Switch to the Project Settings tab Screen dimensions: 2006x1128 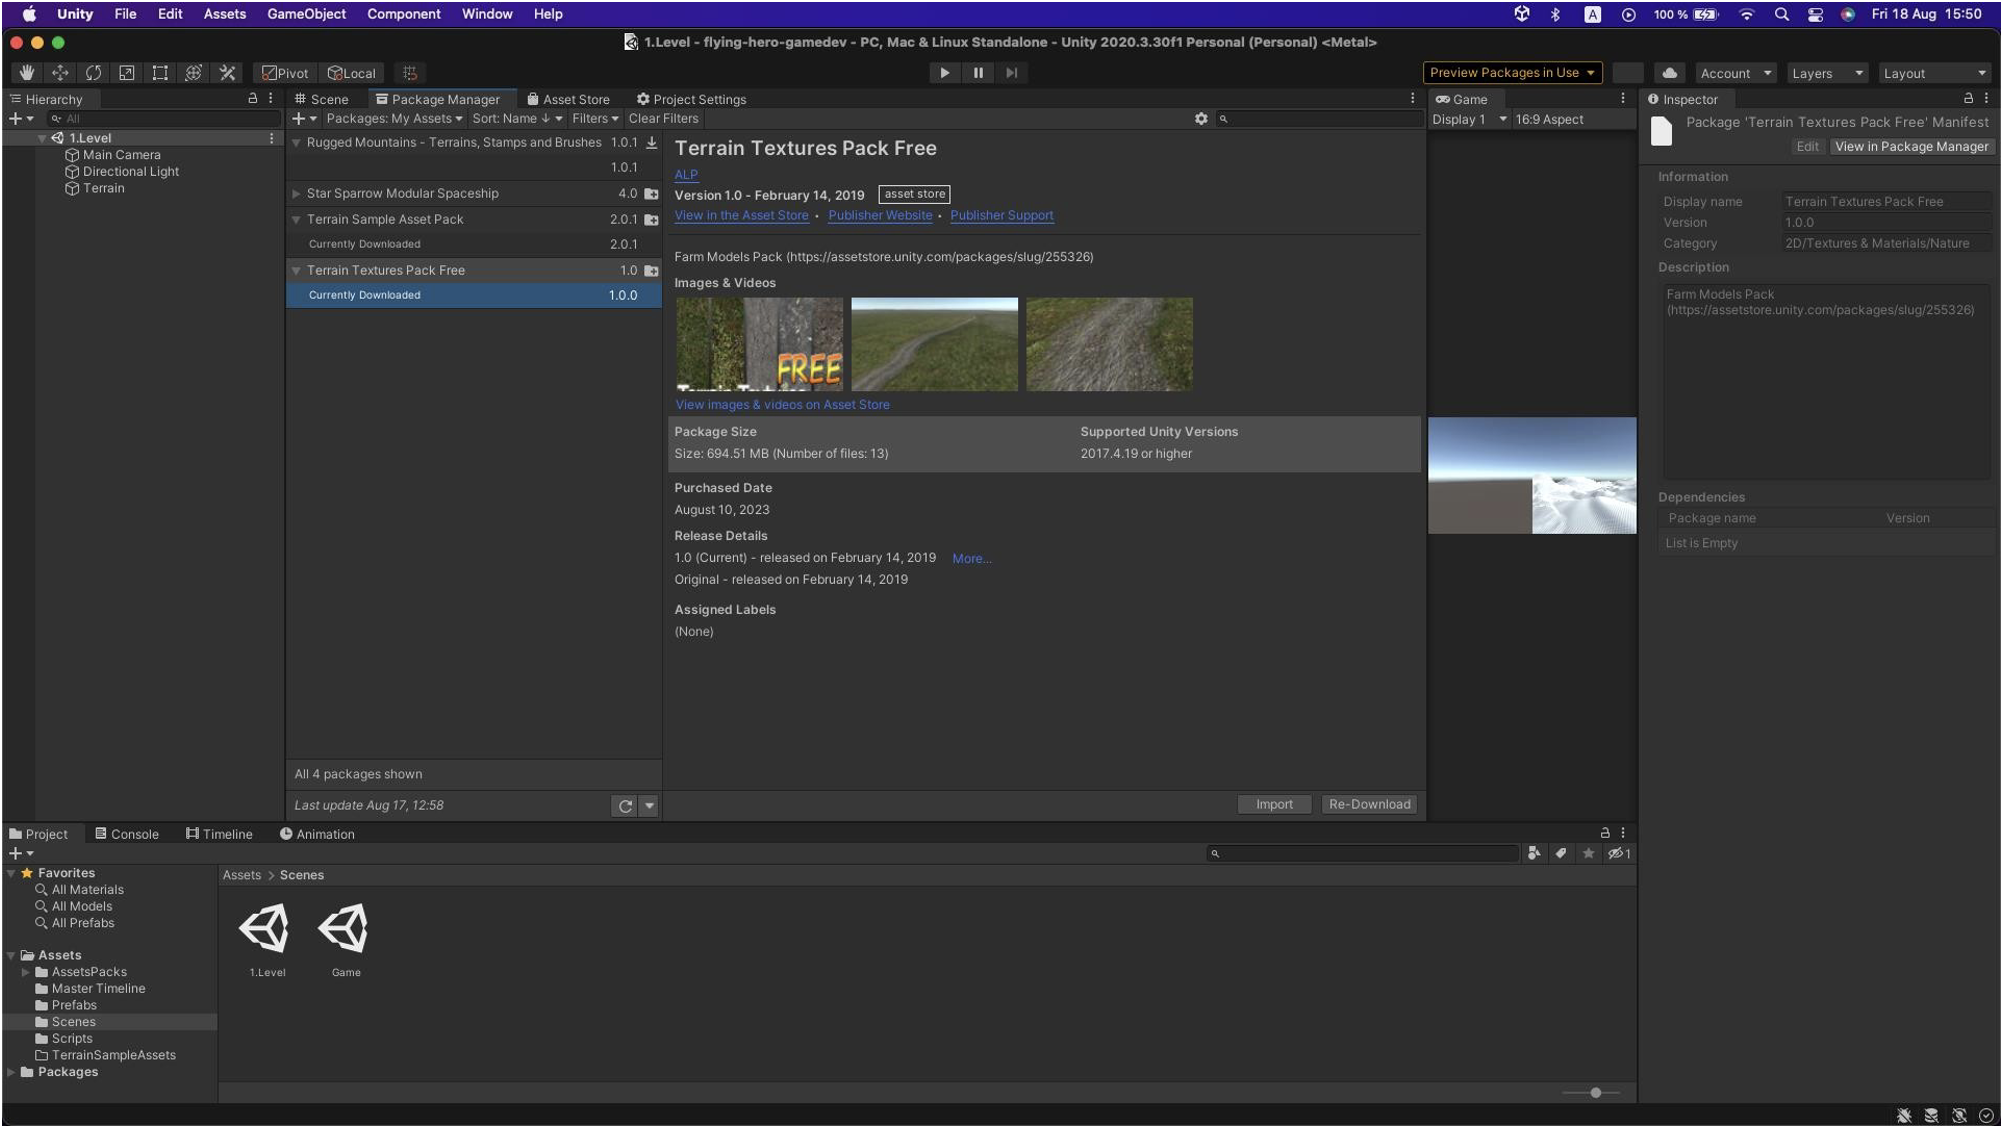(x=691, y=99)
